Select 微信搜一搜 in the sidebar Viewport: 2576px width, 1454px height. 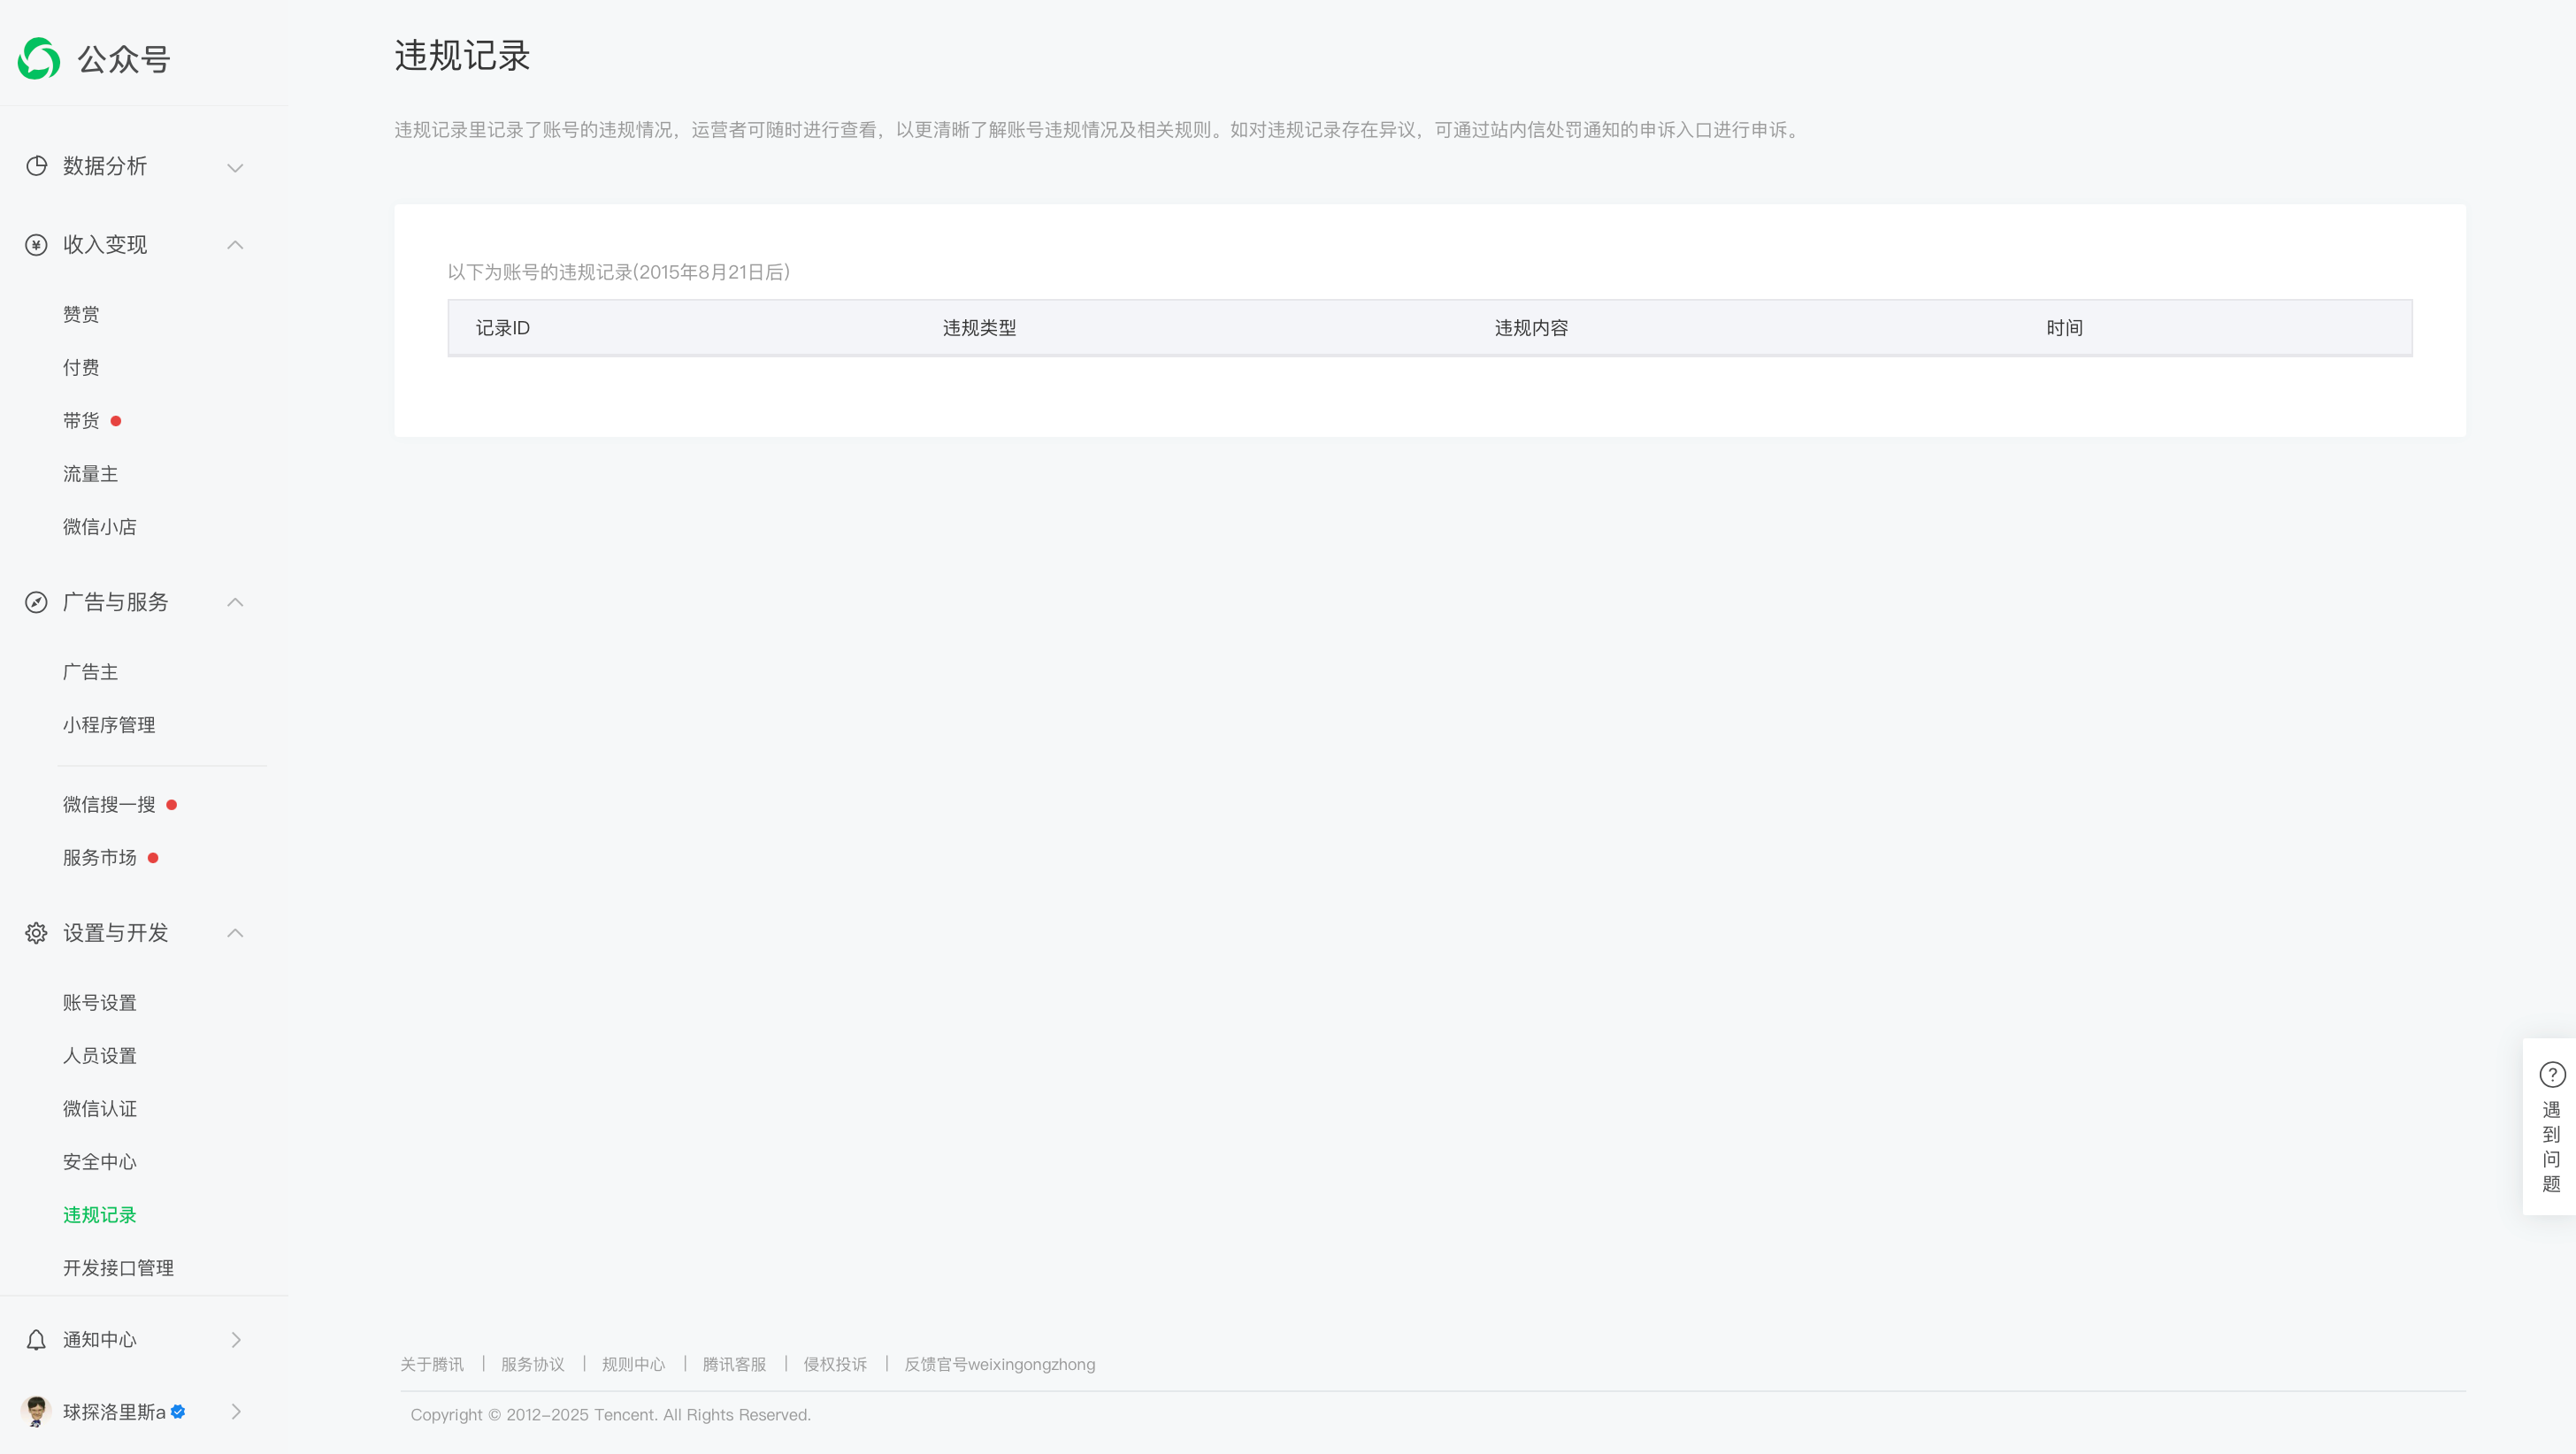pyautogui.click(x=109, y=805)
